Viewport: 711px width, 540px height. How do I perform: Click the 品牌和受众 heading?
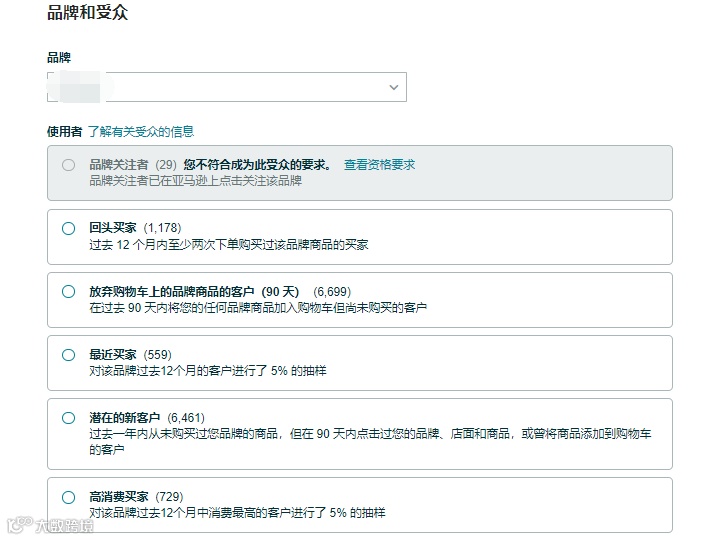[x=88, y=13]
